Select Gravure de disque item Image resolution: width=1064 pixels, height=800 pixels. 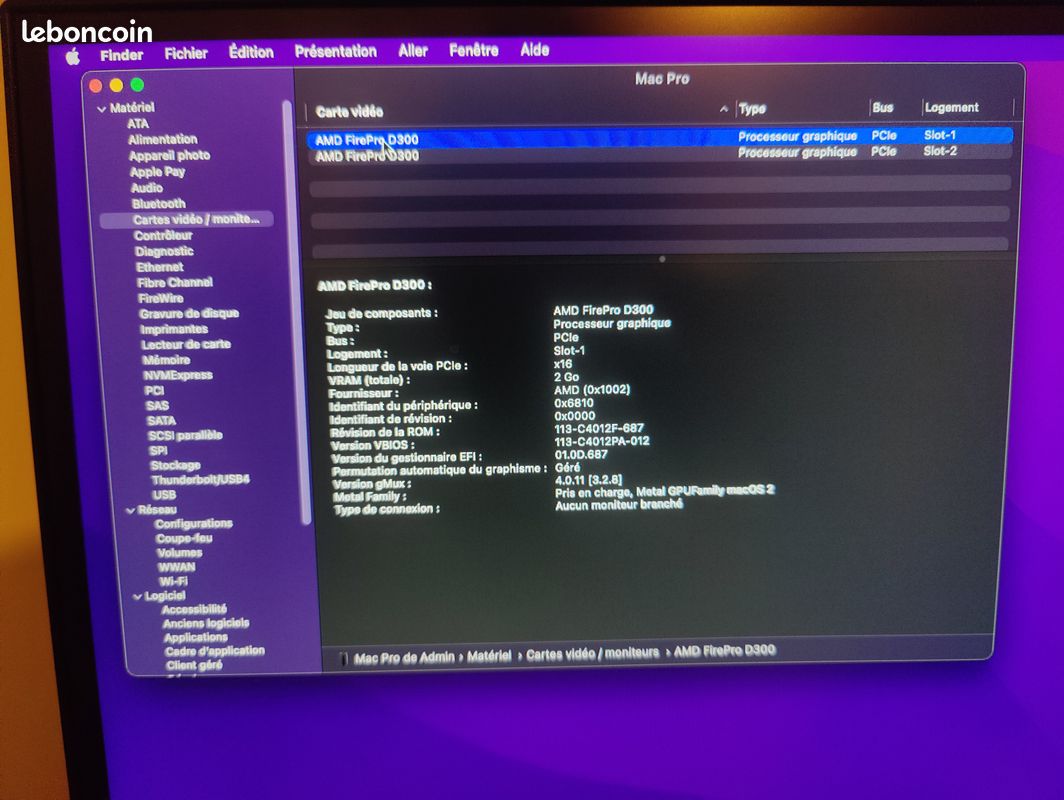[x=189, y=313]
